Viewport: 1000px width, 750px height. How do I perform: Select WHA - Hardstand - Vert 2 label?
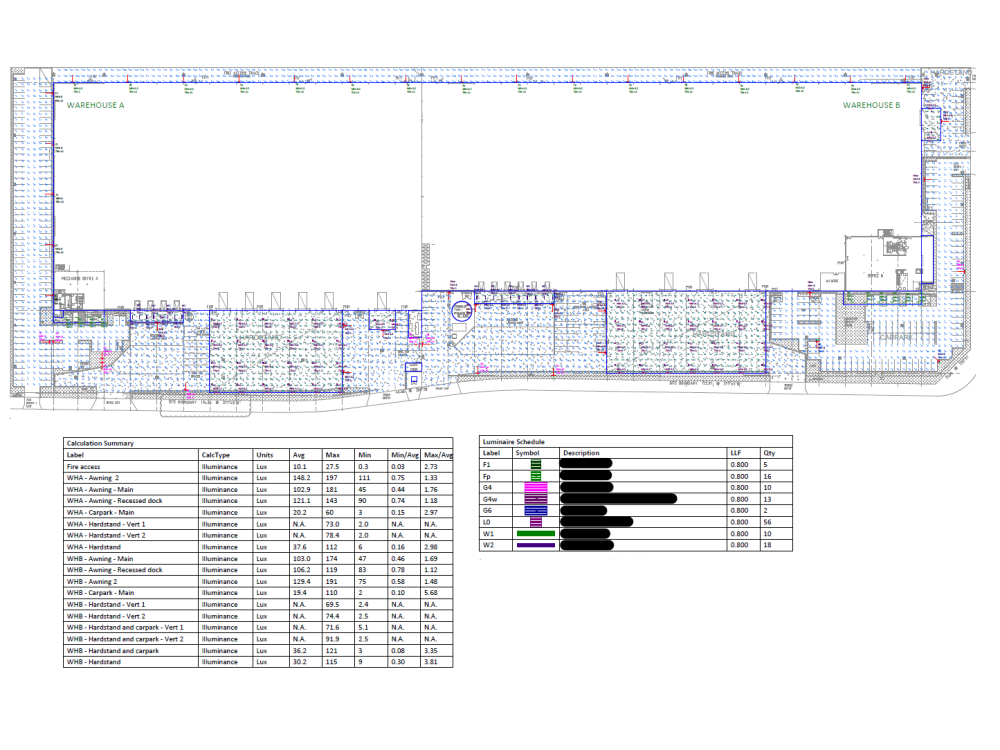pos(106,536)
